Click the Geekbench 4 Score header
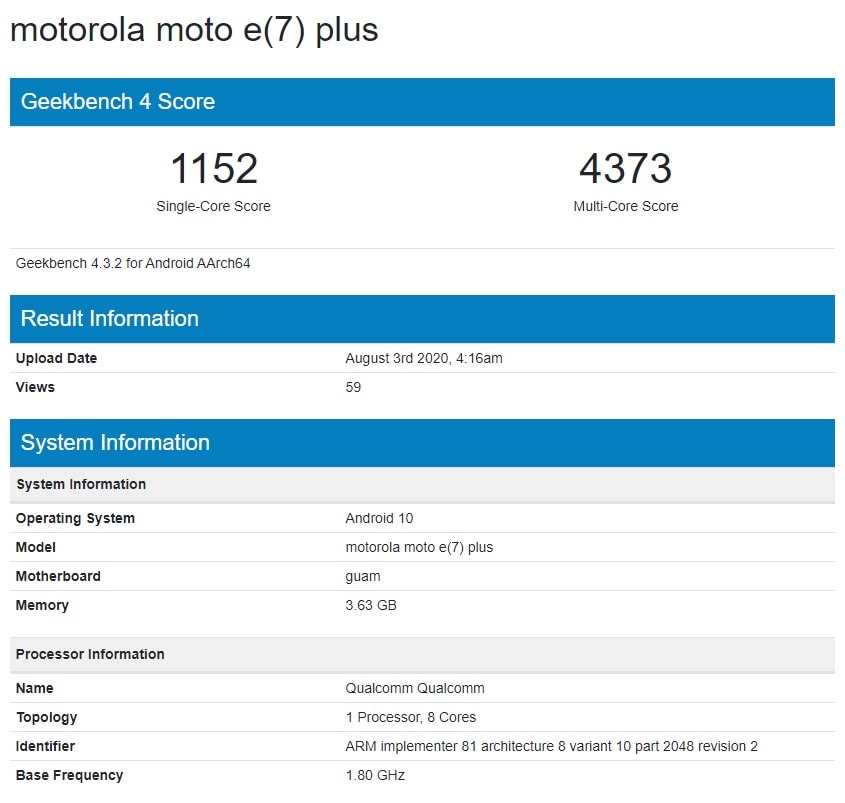This screenshot has height=803, width=845. [422, 102]
